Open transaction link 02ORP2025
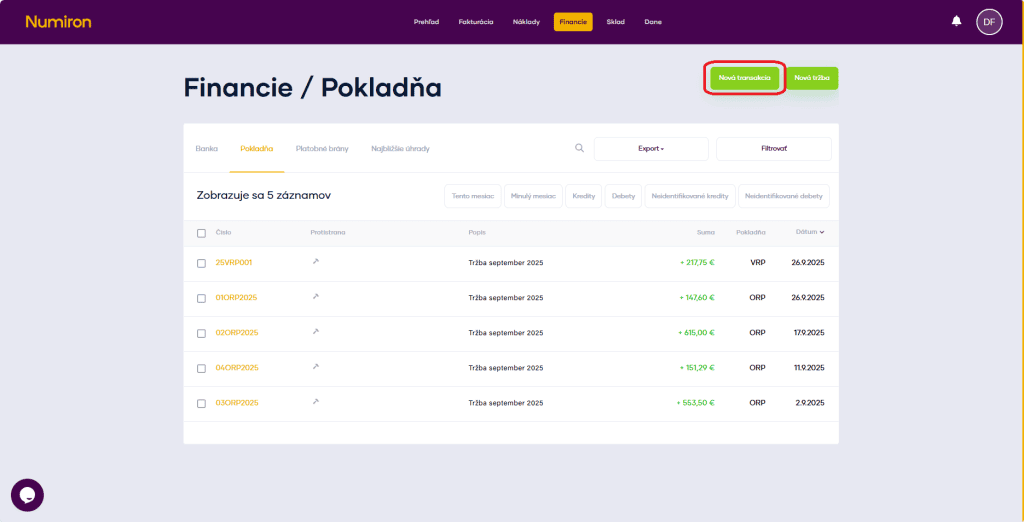Screen dimensions: 1024x522 237,333
